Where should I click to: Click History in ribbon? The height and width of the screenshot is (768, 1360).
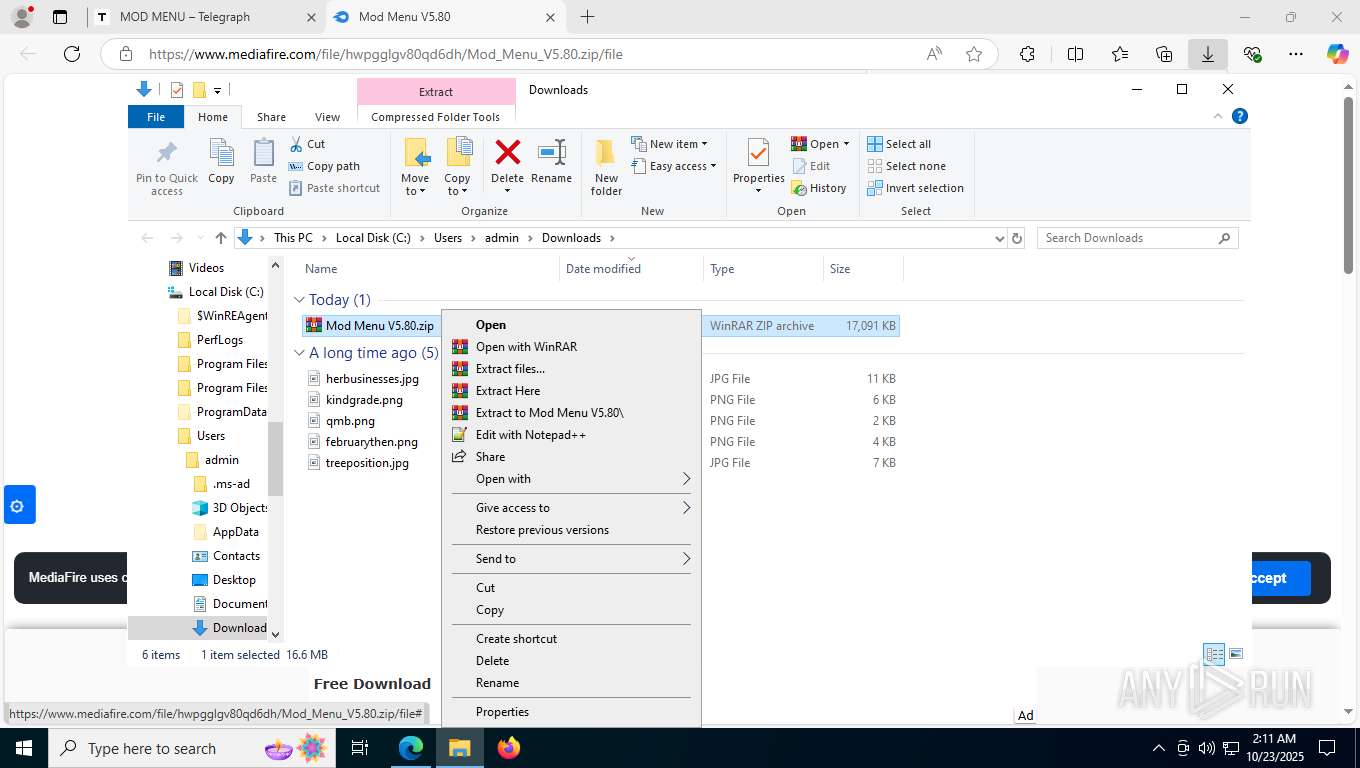click(819, 188)
